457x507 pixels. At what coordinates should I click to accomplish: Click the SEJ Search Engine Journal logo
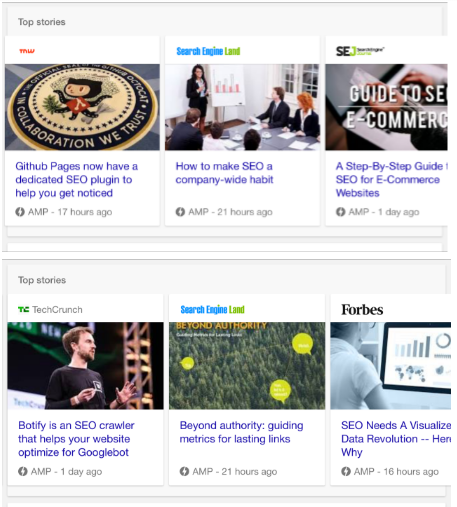(360, 51)
